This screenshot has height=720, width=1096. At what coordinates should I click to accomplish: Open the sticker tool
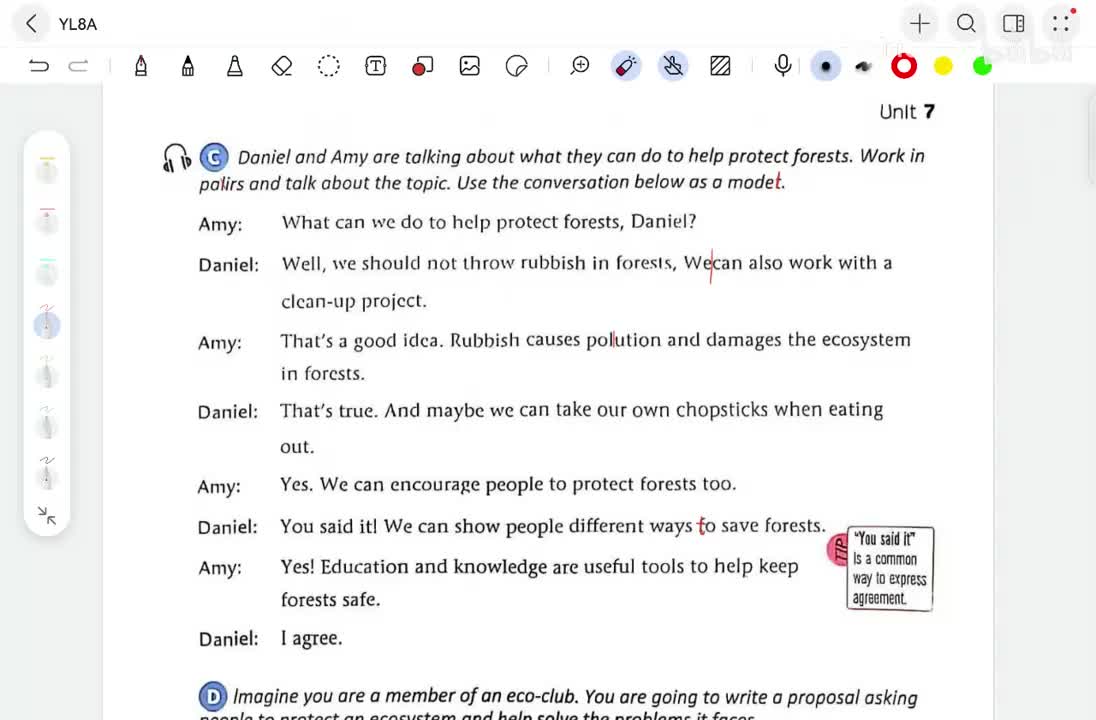(517, 66)
